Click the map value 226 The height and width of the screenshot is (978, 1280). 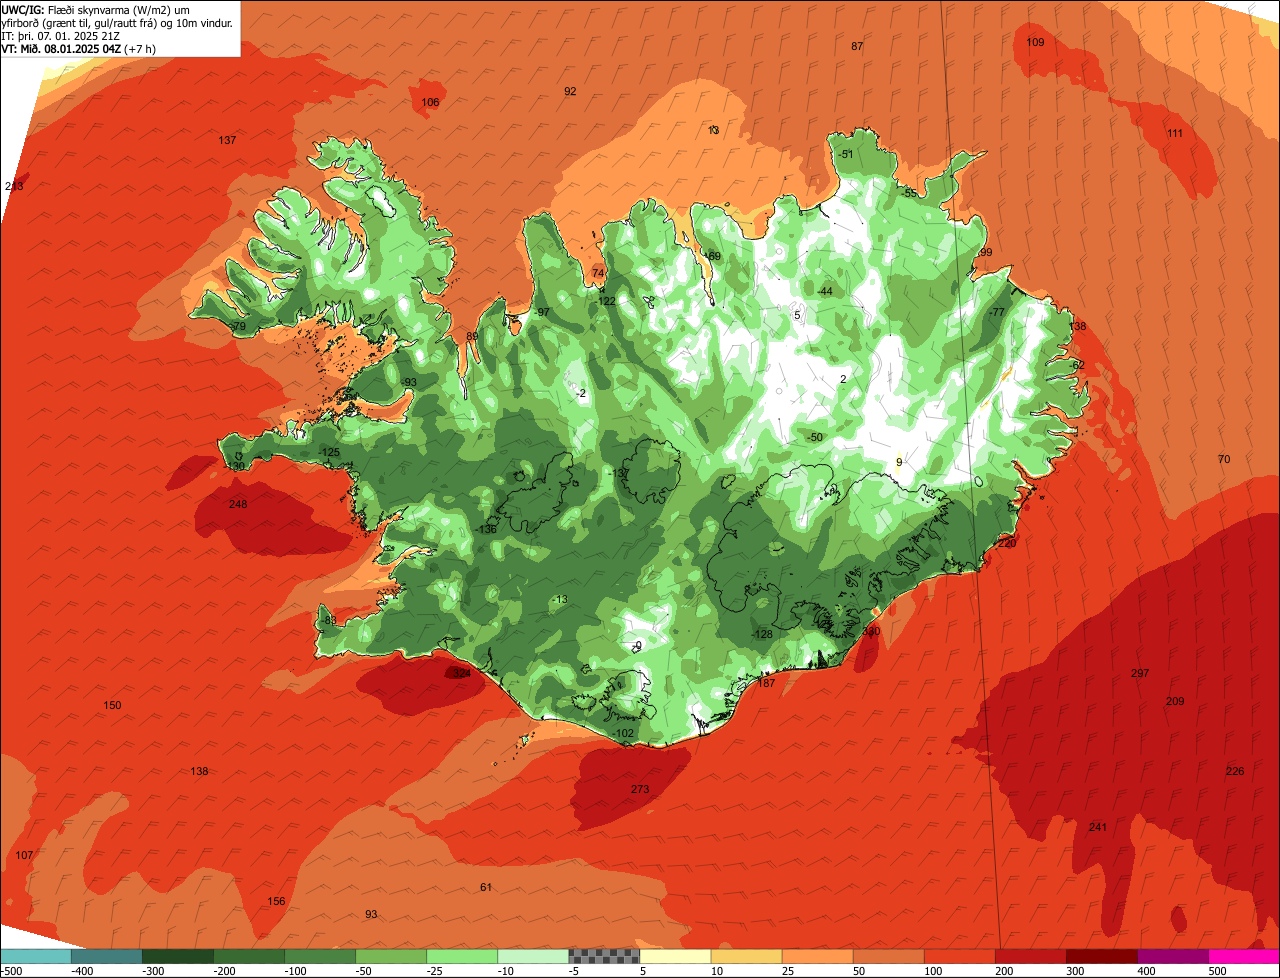pos(1235,771)
